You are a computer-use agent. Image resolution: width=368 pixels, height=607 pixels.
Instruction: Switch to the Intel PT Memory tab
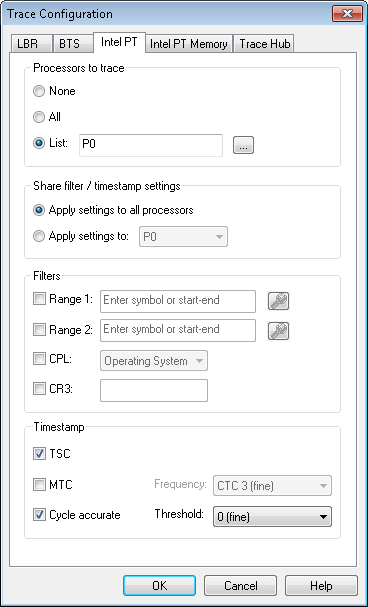[x=189, y=43]
